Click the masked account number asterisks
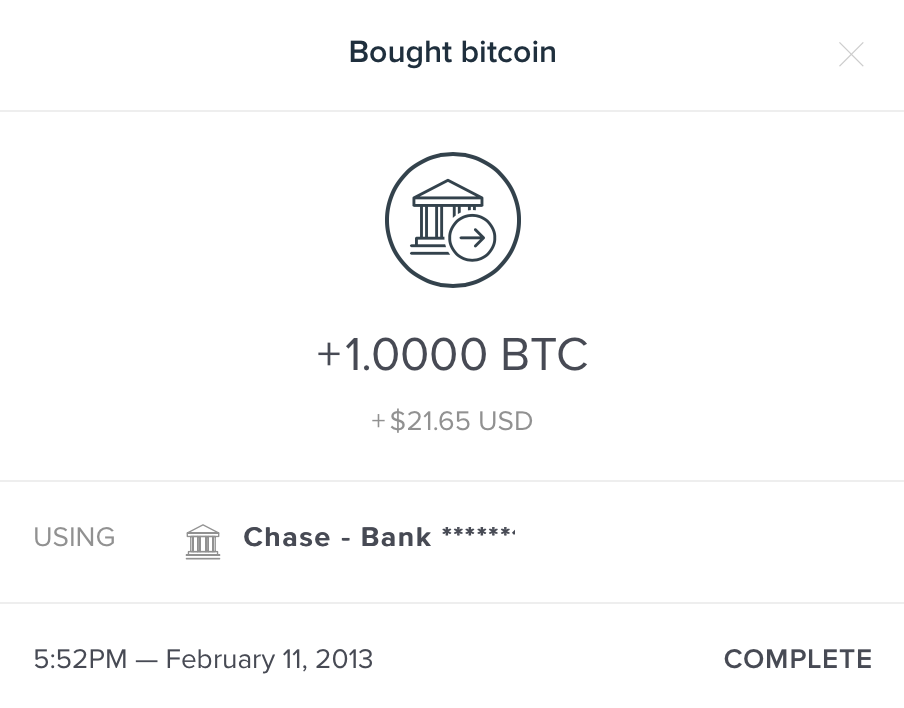Image resolution: width=904 pixels, height=708 pixels. coord(476,535)
